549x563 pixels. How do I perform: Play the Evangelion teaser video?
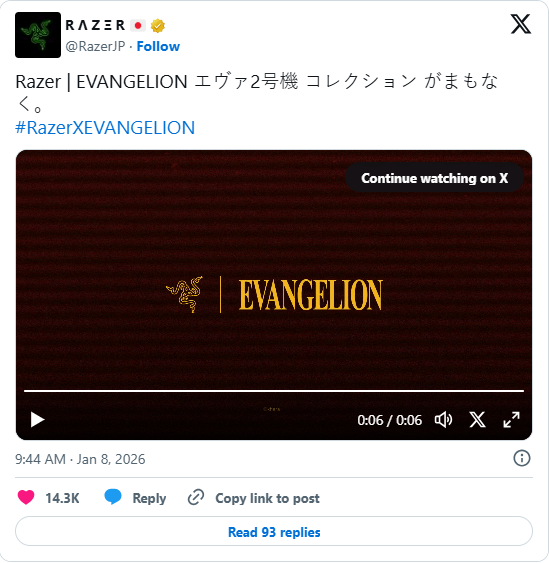coord(37,420)
